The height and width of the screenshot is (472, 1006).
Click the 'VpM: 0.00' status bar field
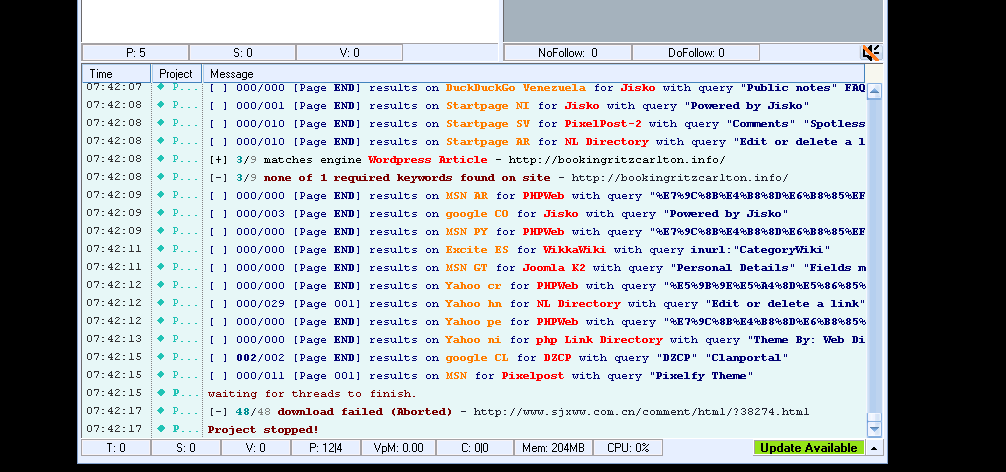click(398, 448)
